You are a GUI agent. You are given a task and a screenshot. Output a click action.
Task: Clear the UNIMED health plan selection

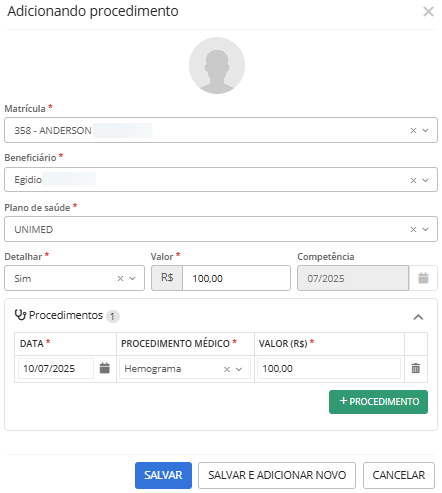pos(413,229)
